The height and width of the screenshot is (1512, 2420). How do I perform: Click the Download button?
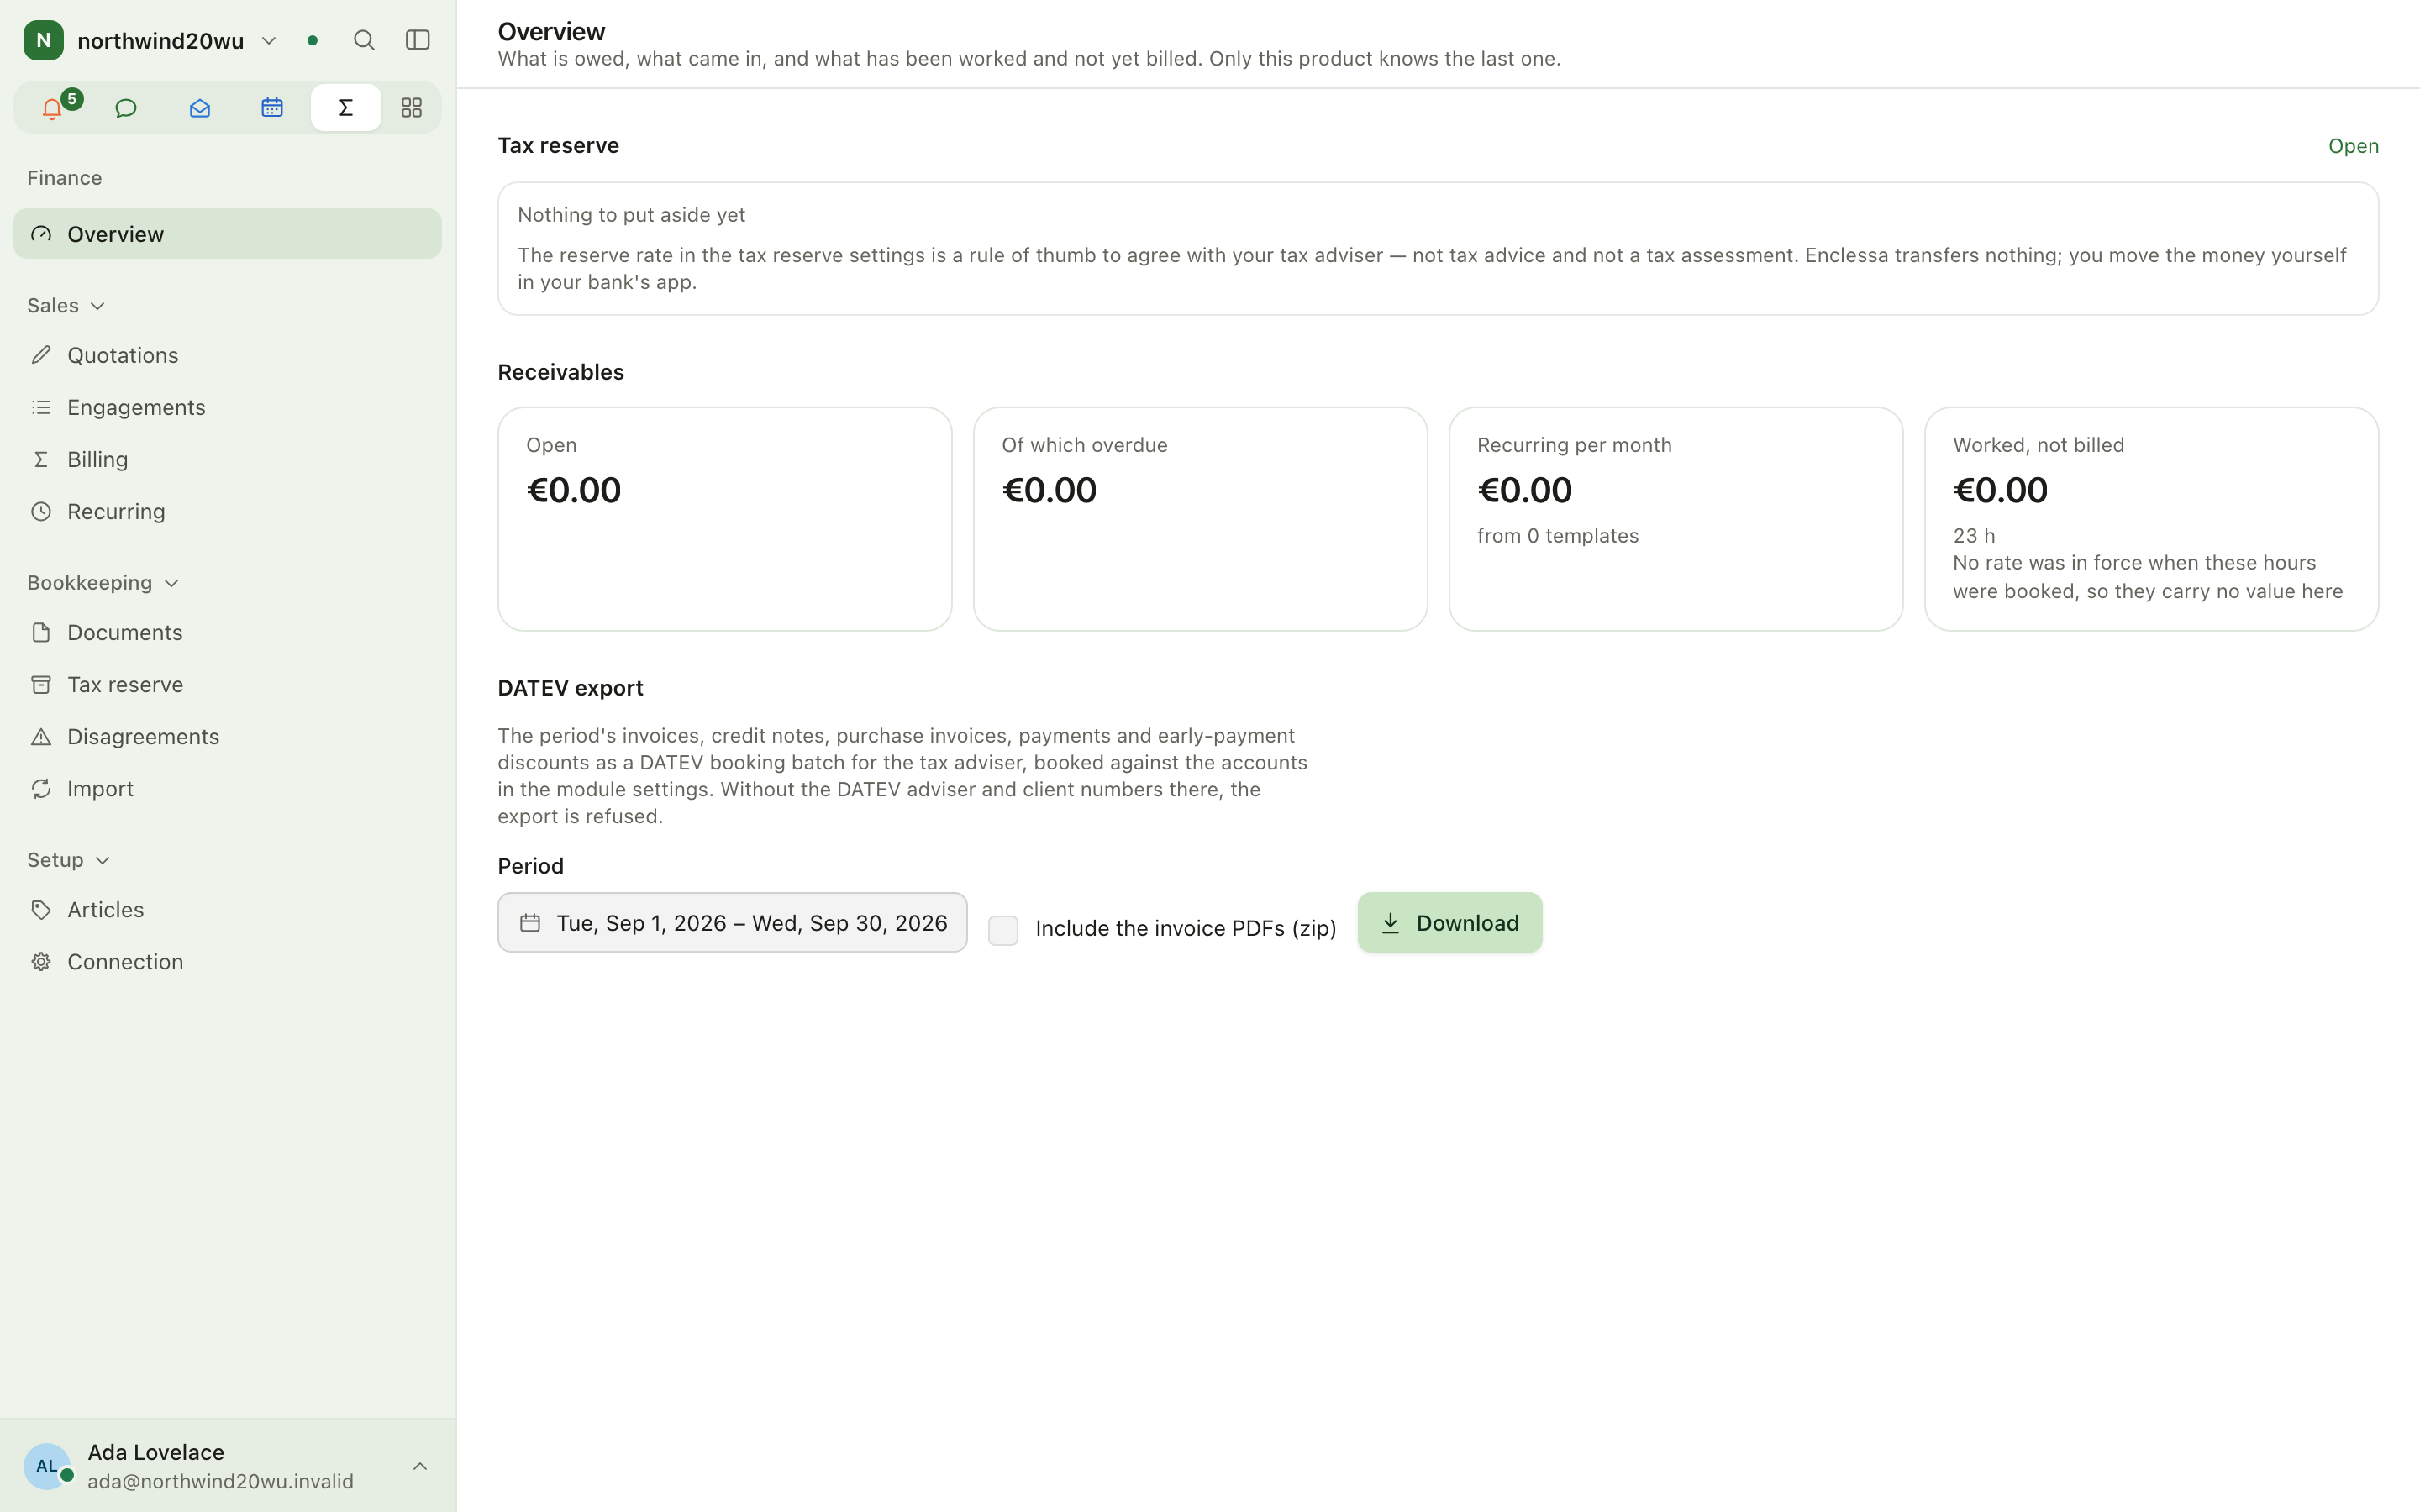[1449, 922]
